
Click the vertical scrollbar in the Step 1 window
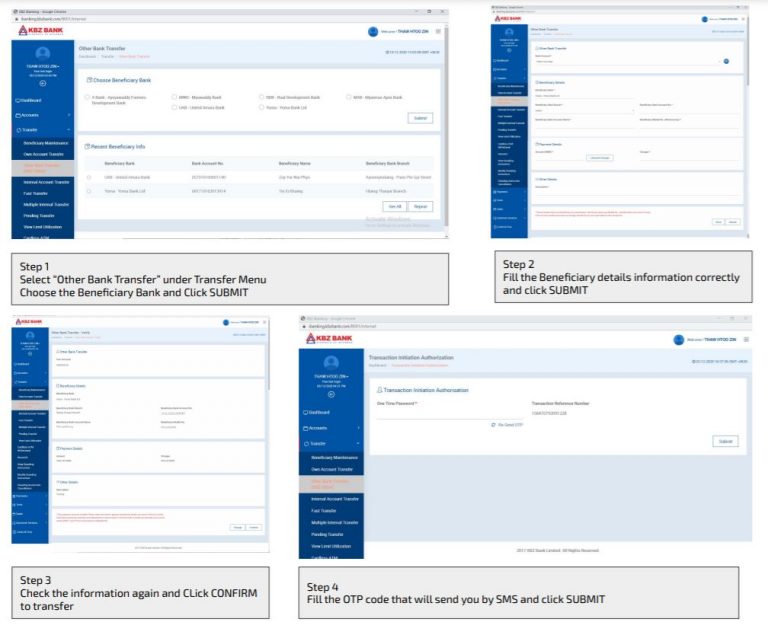(x=446, y=120)
